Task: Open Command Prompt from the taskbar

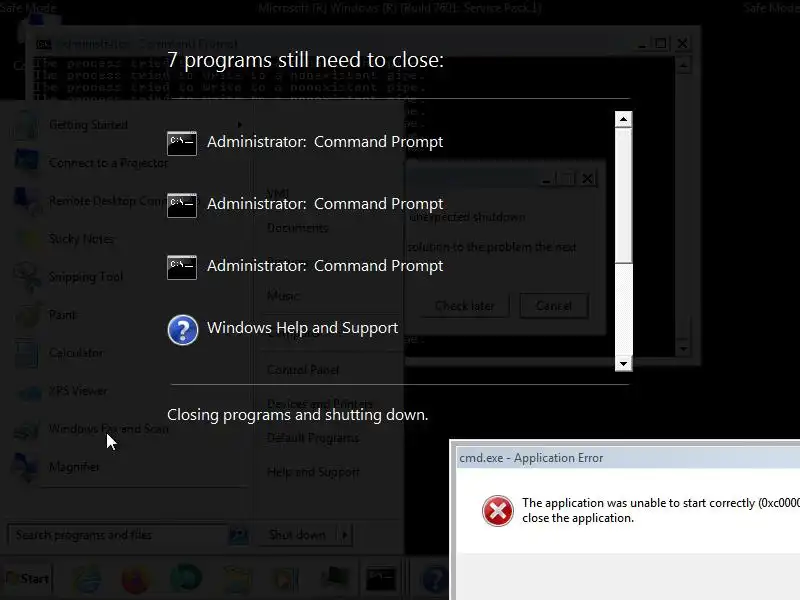Action: pyautogui.click(x=381, y=579)
